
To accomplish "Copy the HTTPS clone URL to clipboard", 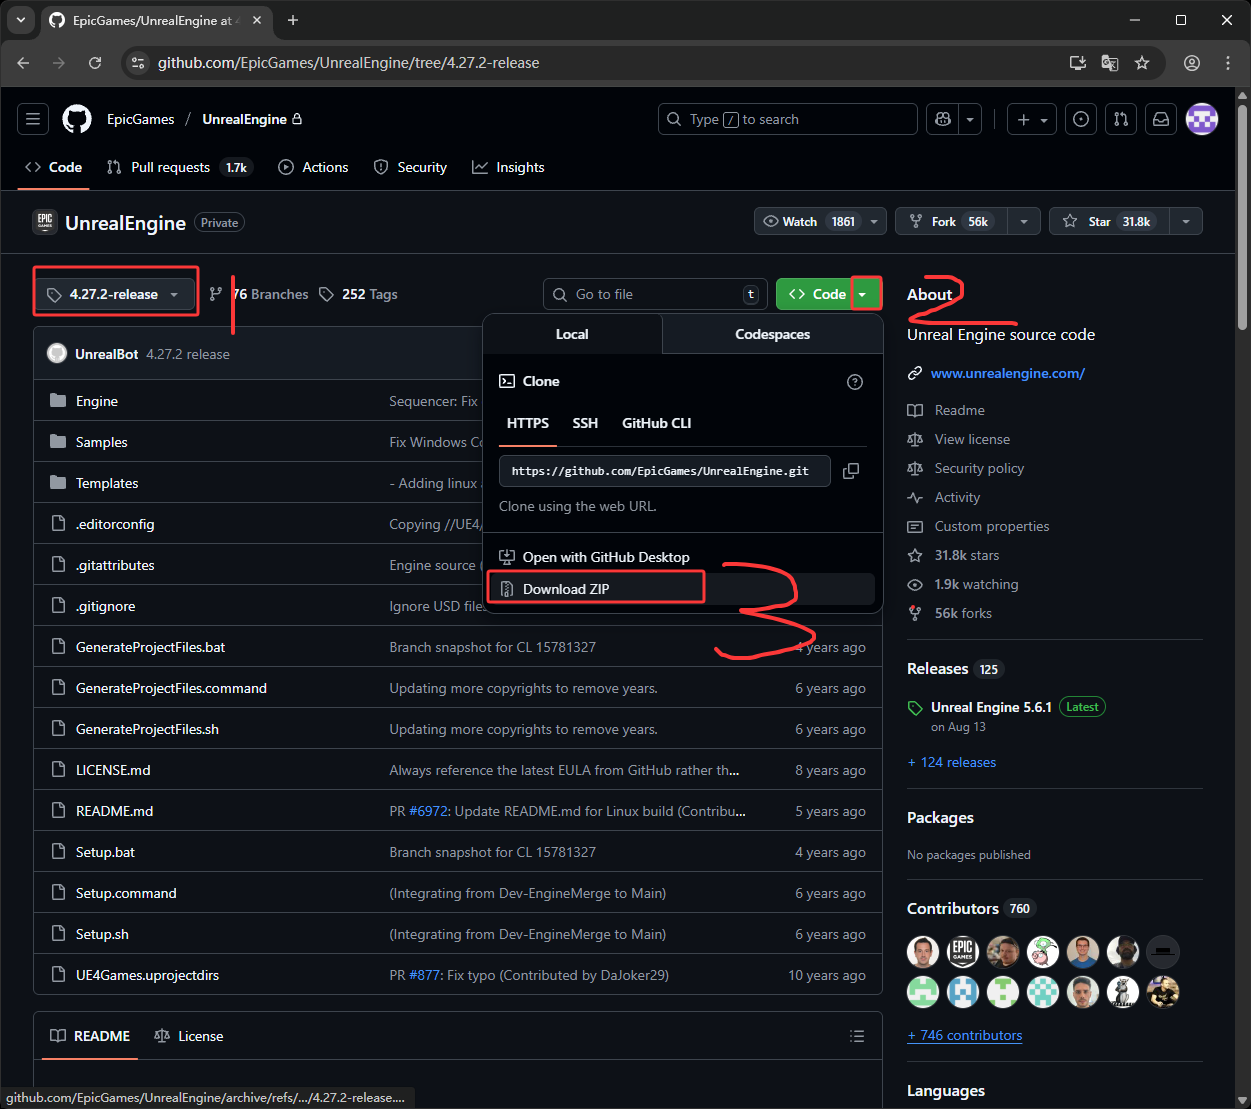I will (x=851, y=471).
